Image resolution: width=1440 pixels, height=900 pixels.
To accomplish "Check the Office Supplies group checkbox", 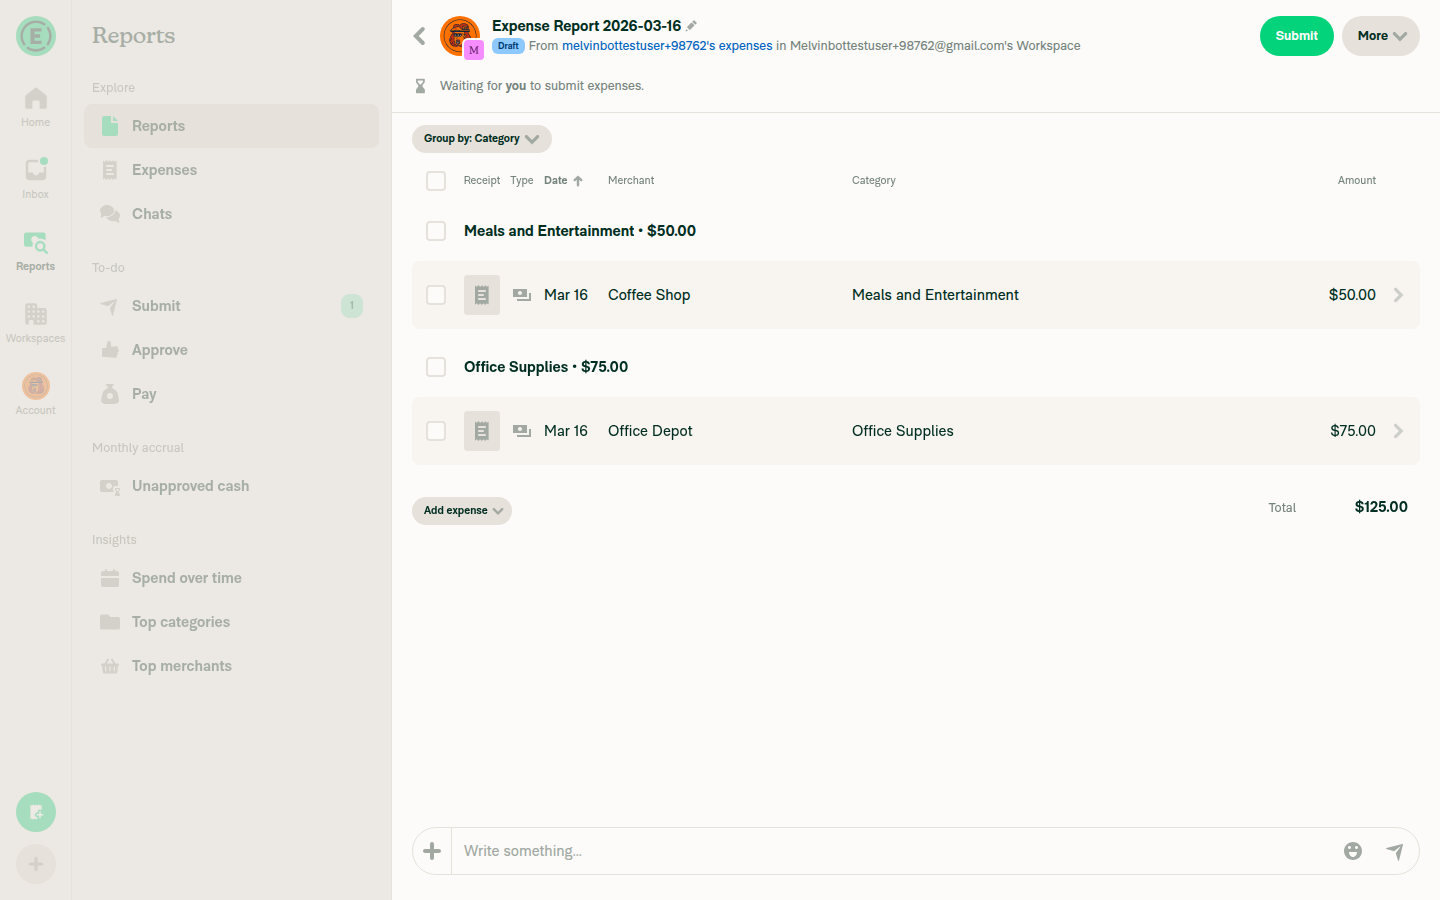I will tap(436, 367).
